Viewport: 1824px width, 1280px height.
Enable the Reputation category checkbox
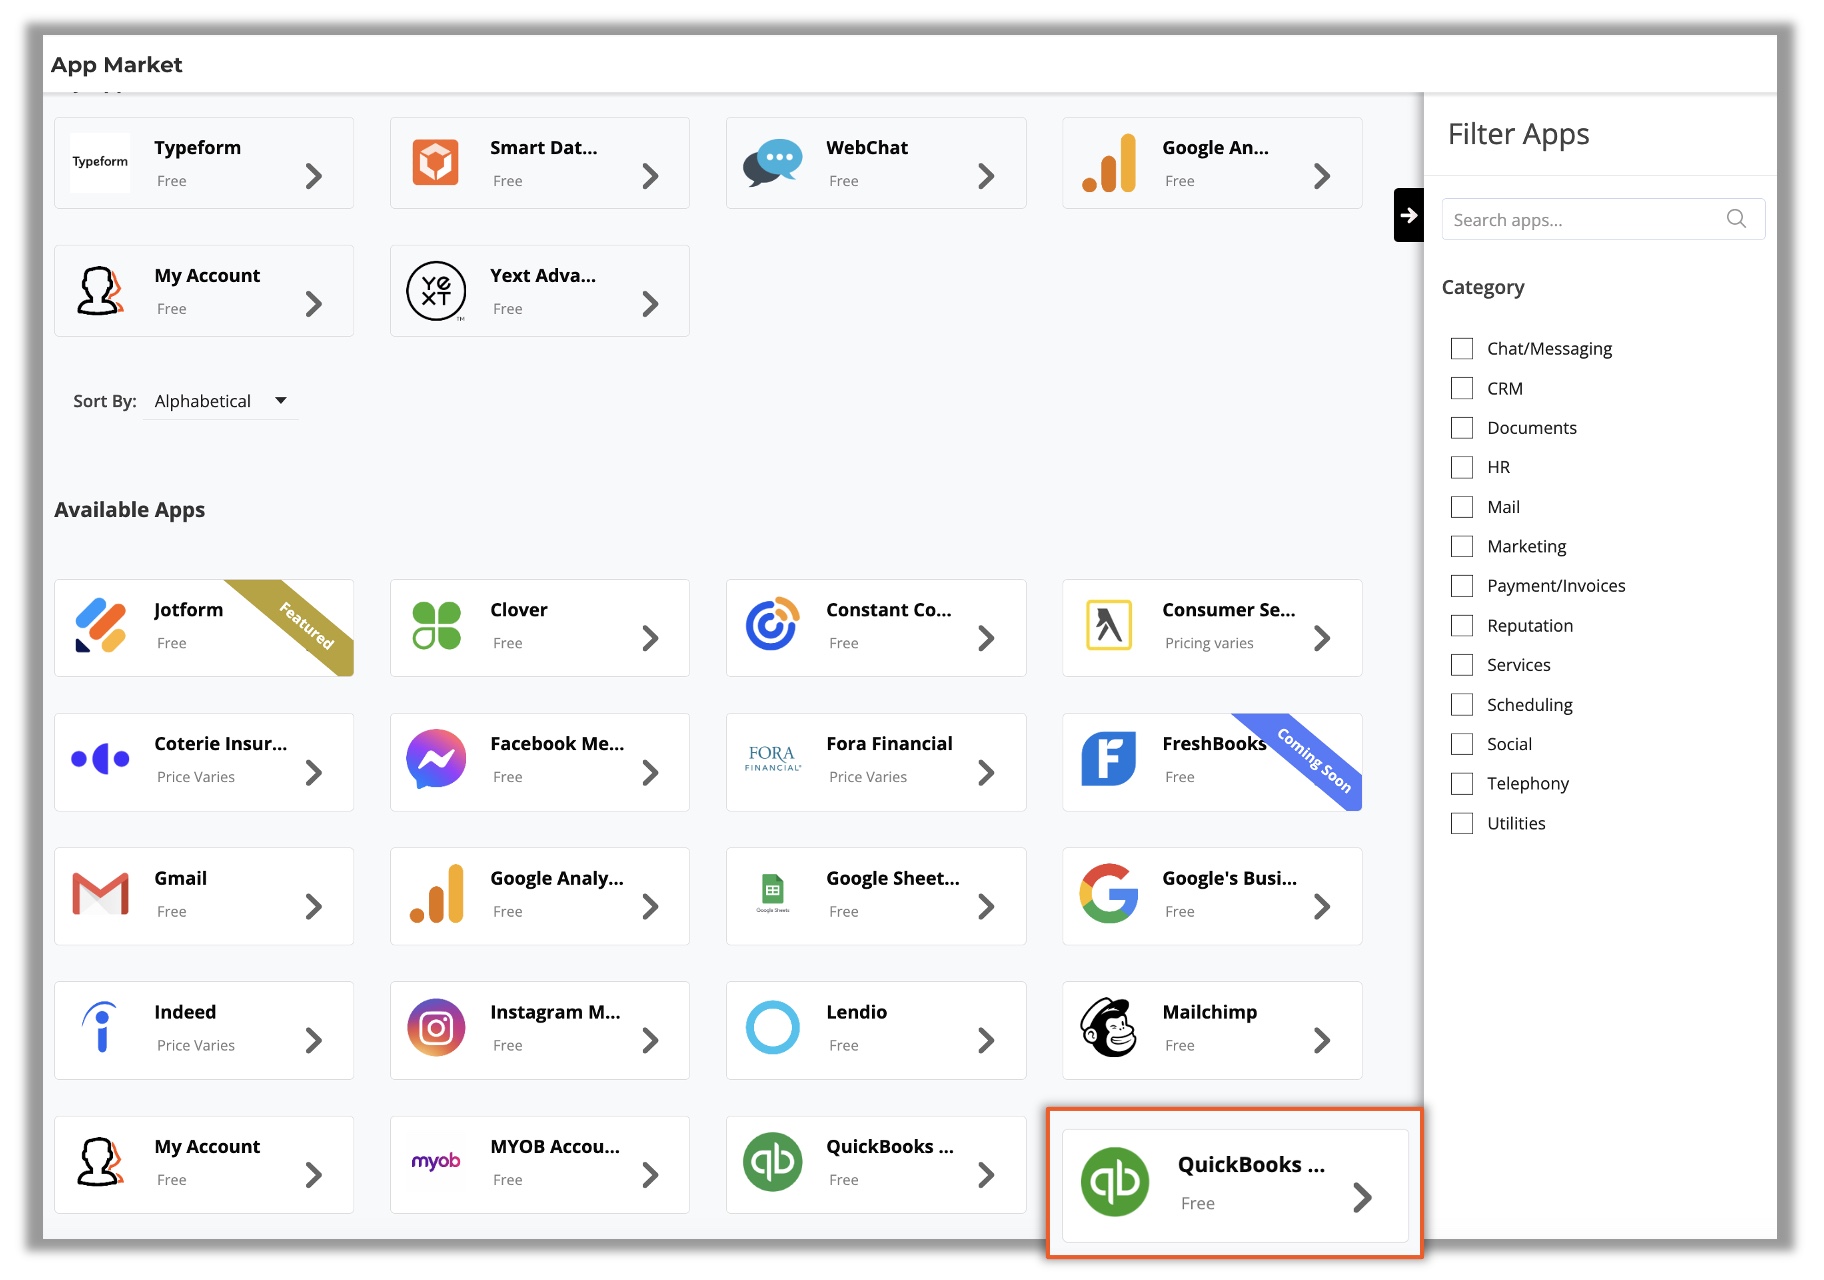(x=1462, y=625)
